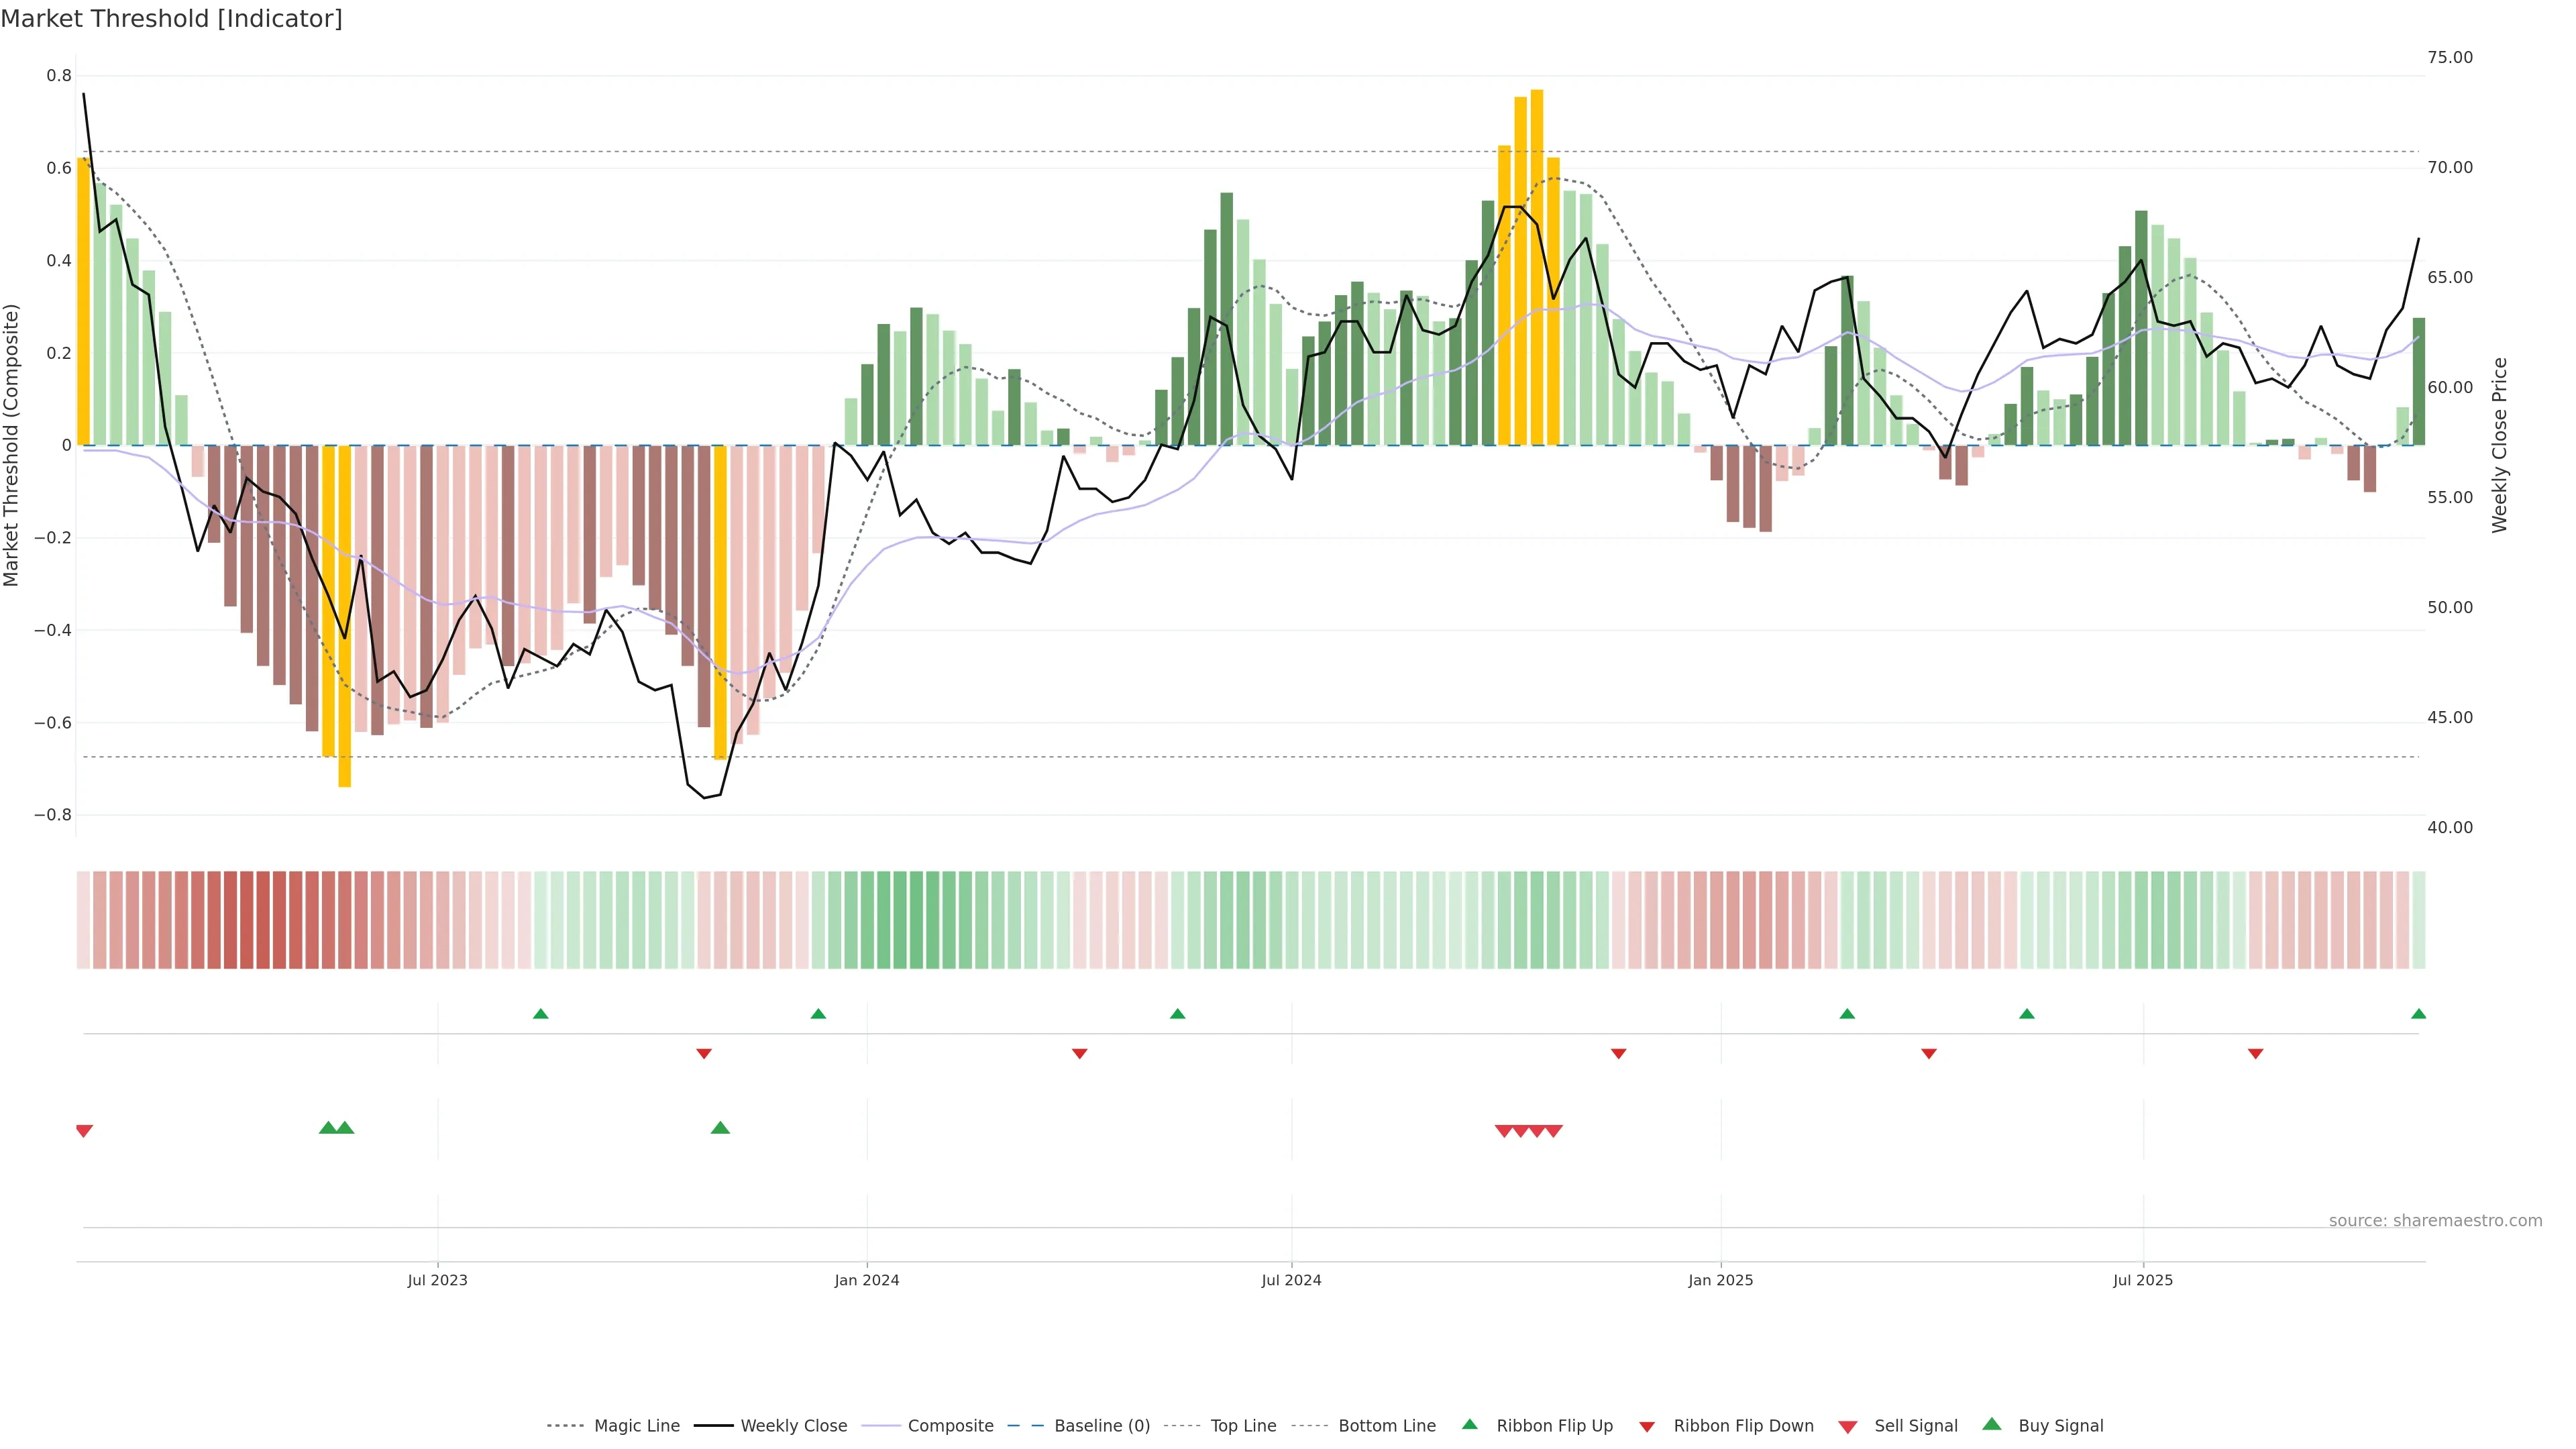Viewport: 2576px width, 1449px height.
Task: Click the Weekly Close Price axis title
Action: click(x=2500, y=445)
